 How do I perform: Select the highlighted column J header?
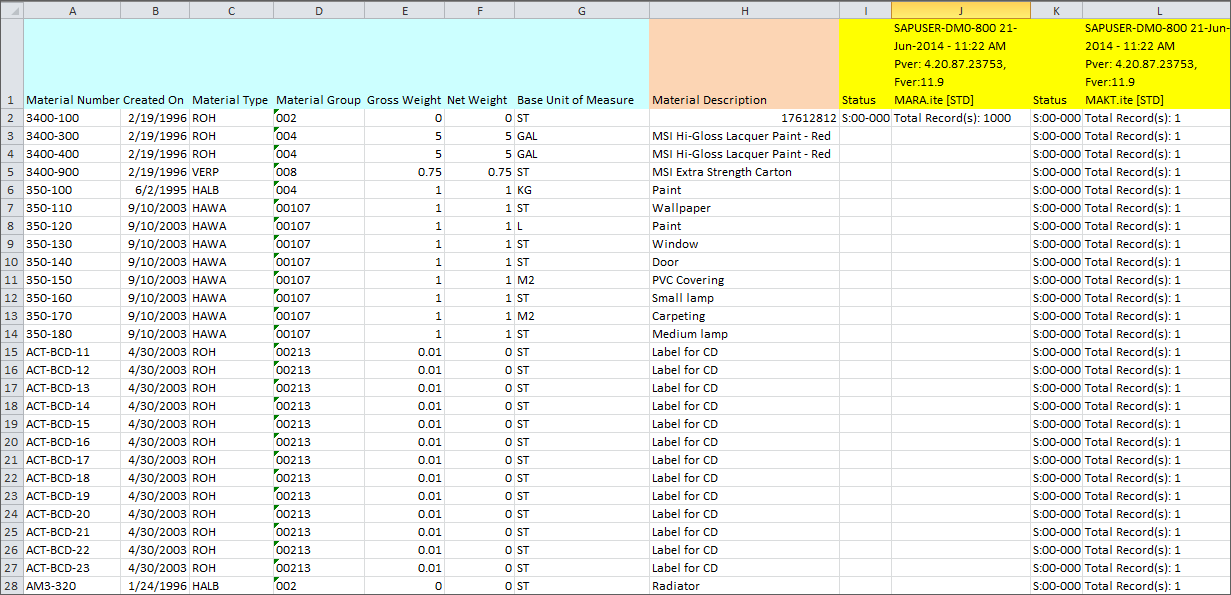(960, 9)
